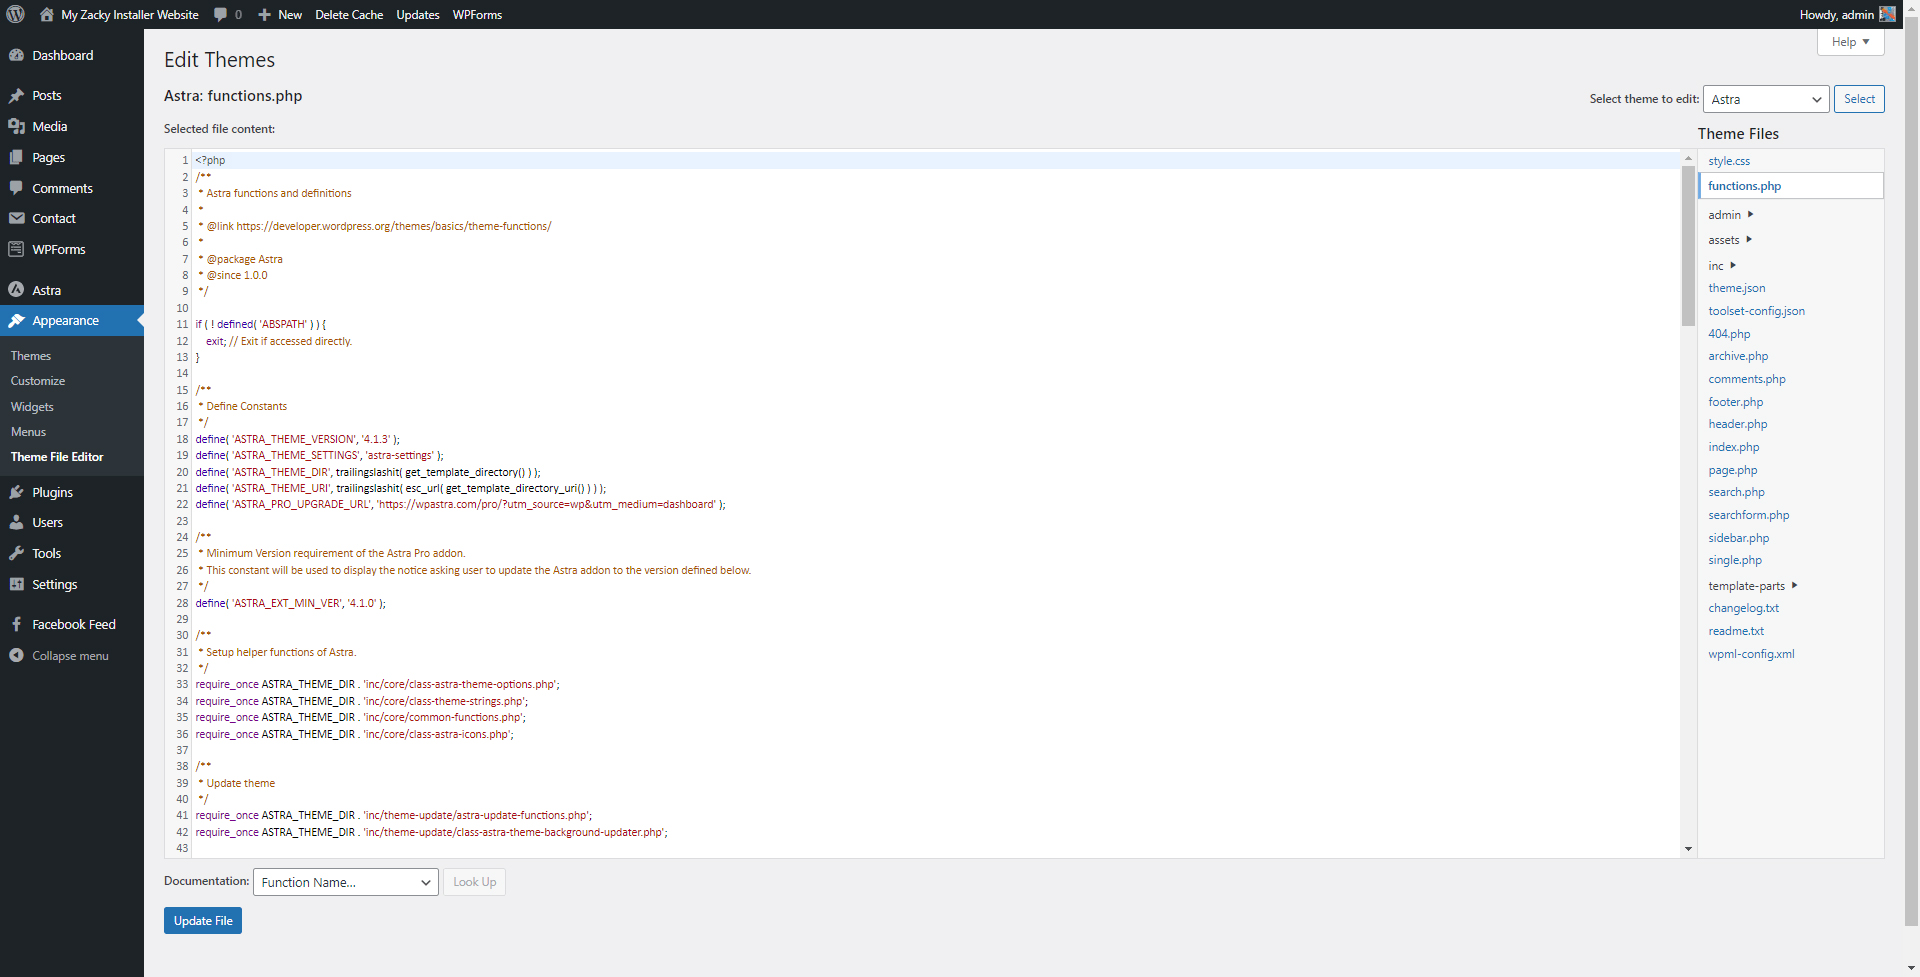Open single.php file
1920x977 pixels.
[1735, 560]
